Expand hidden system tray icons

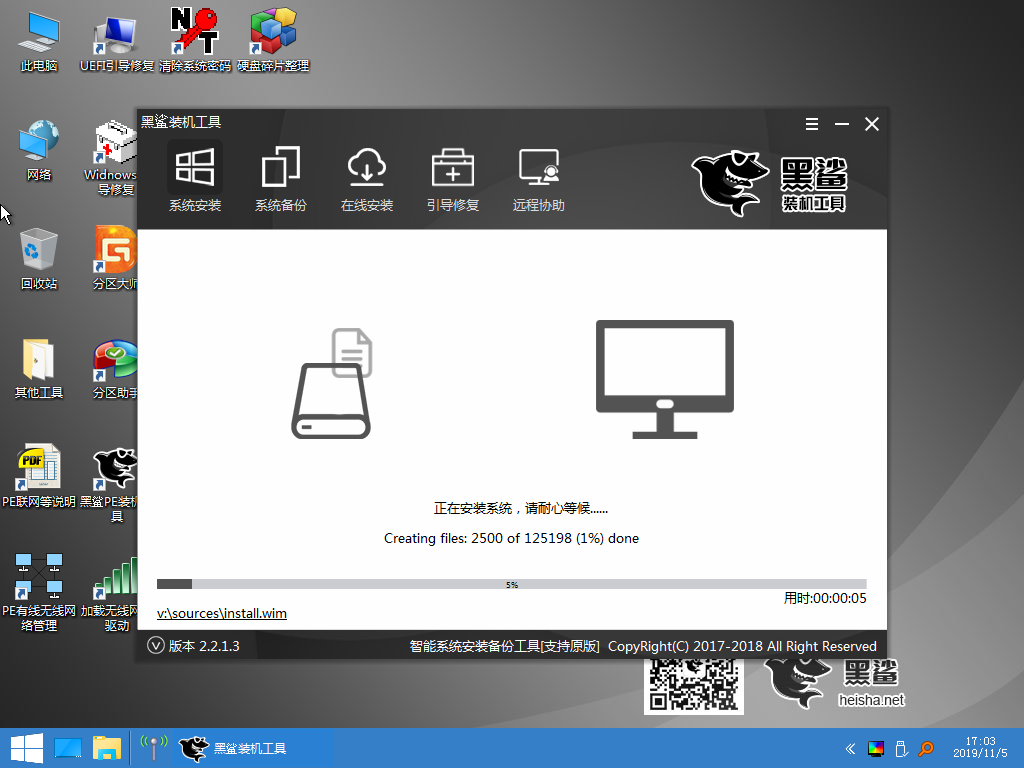[x=851, y=747]
